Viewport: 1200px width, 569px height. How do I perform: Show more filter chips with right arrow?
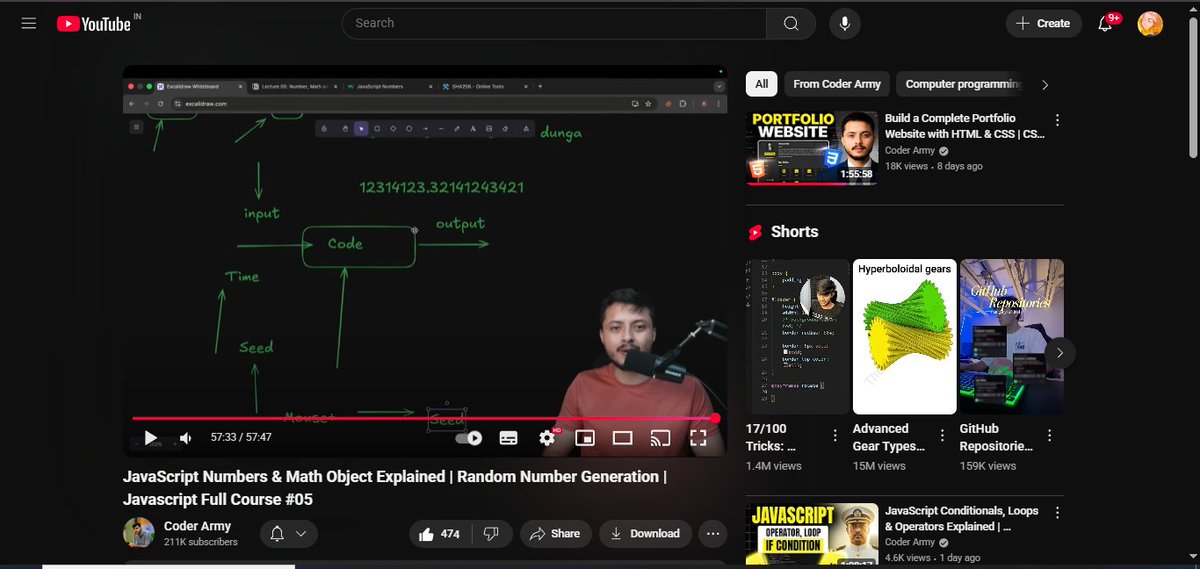(1045, 85)
